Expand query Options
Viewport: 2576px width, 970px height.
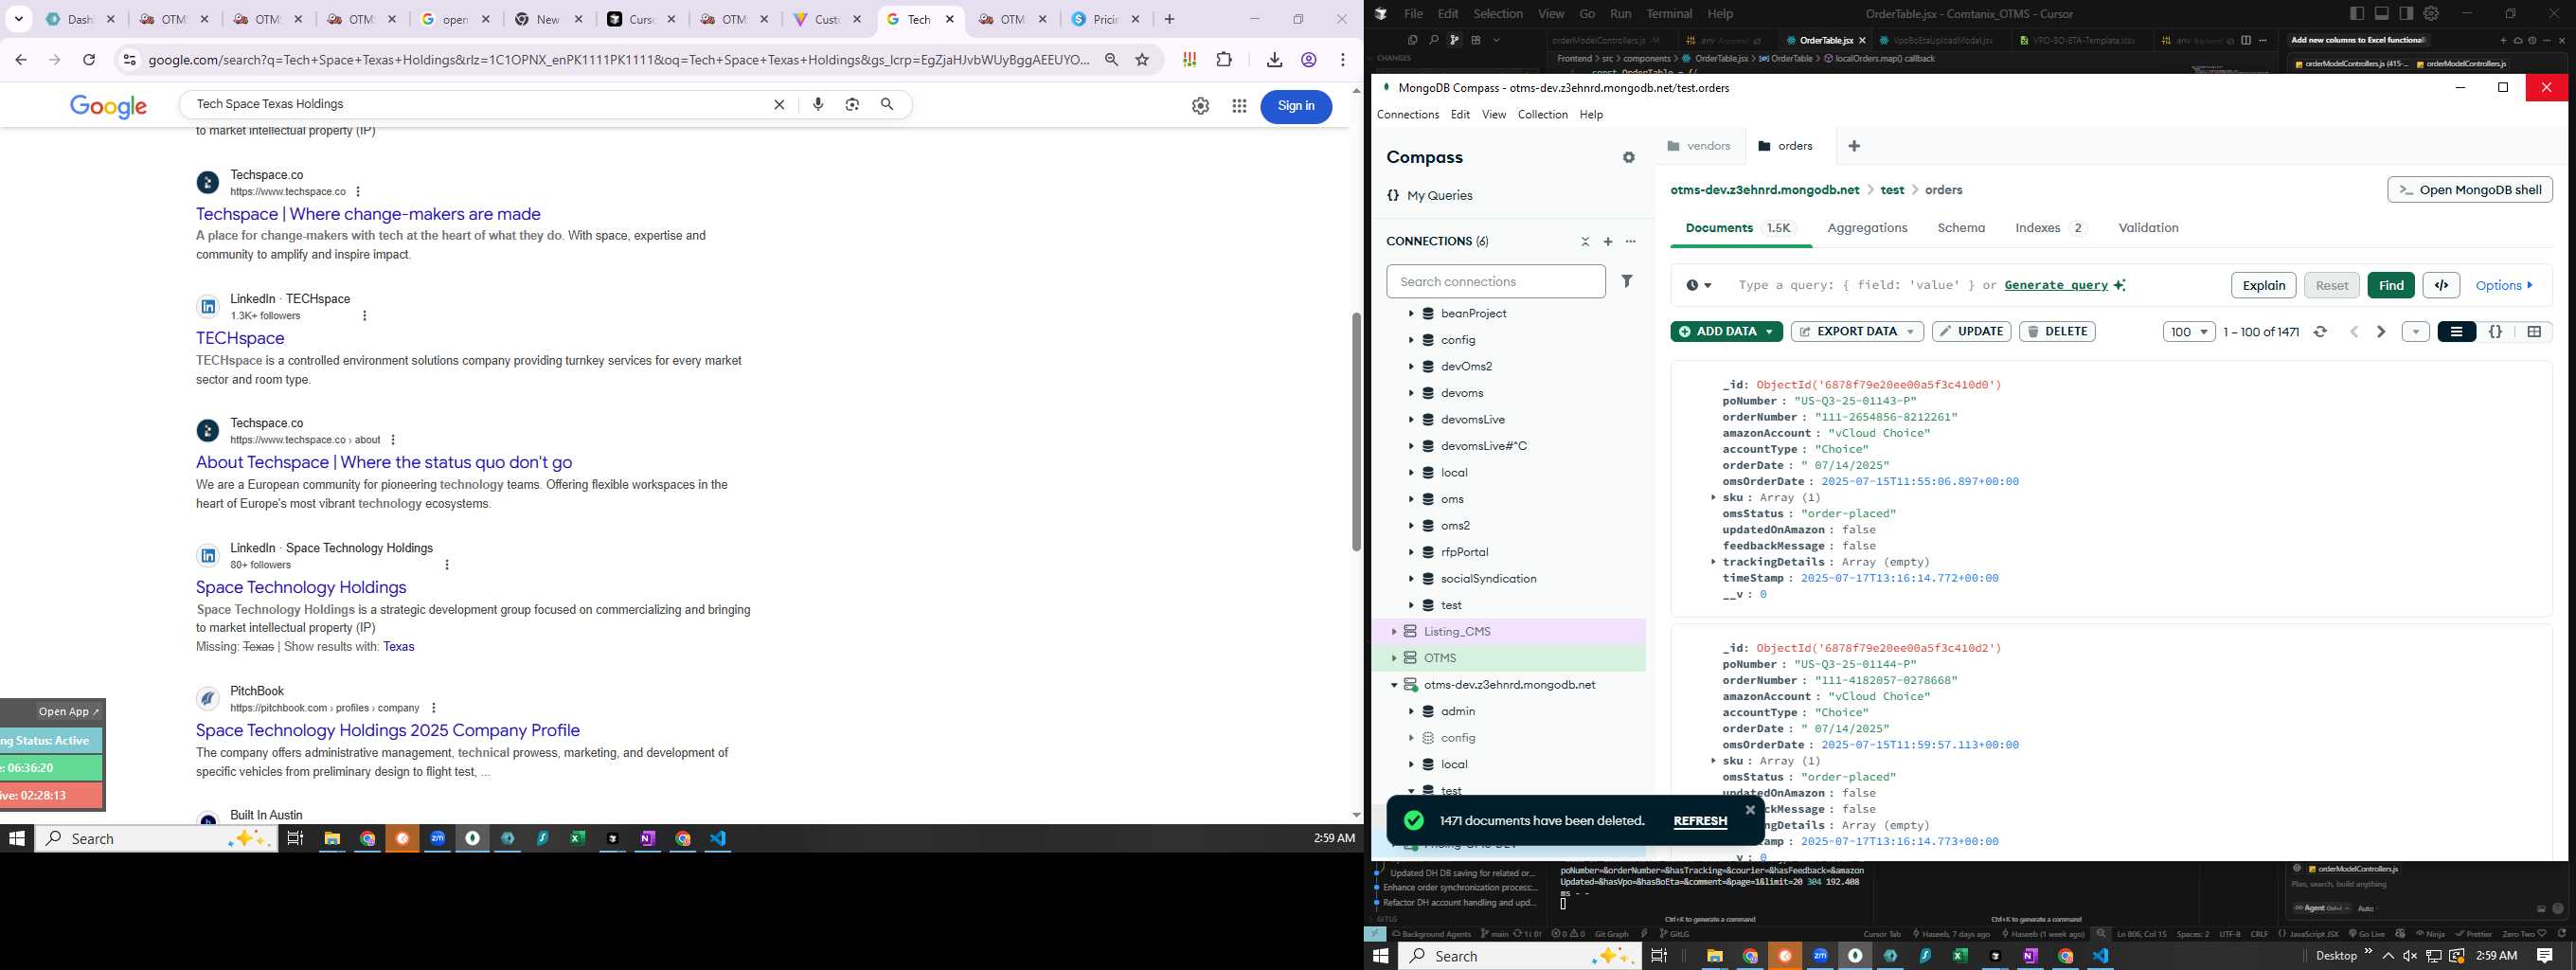coord(2504,285)
